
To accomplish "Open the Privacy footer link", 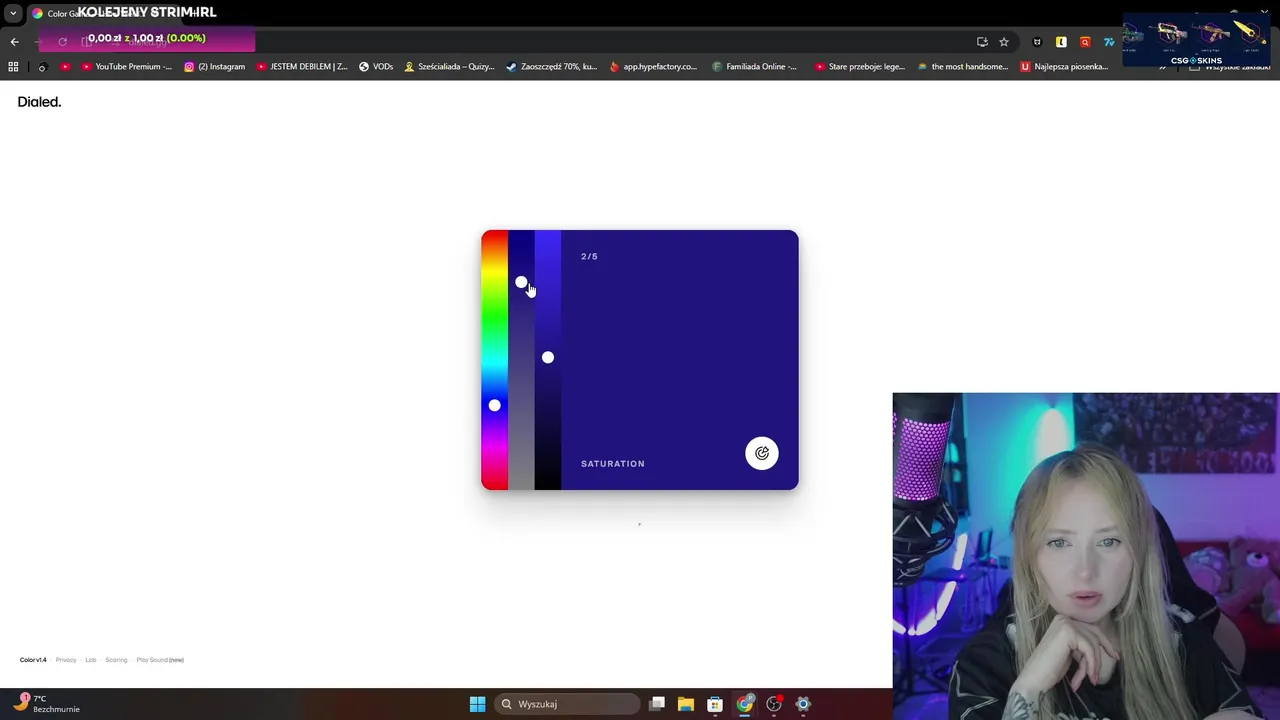I will [x=66, y=660].
